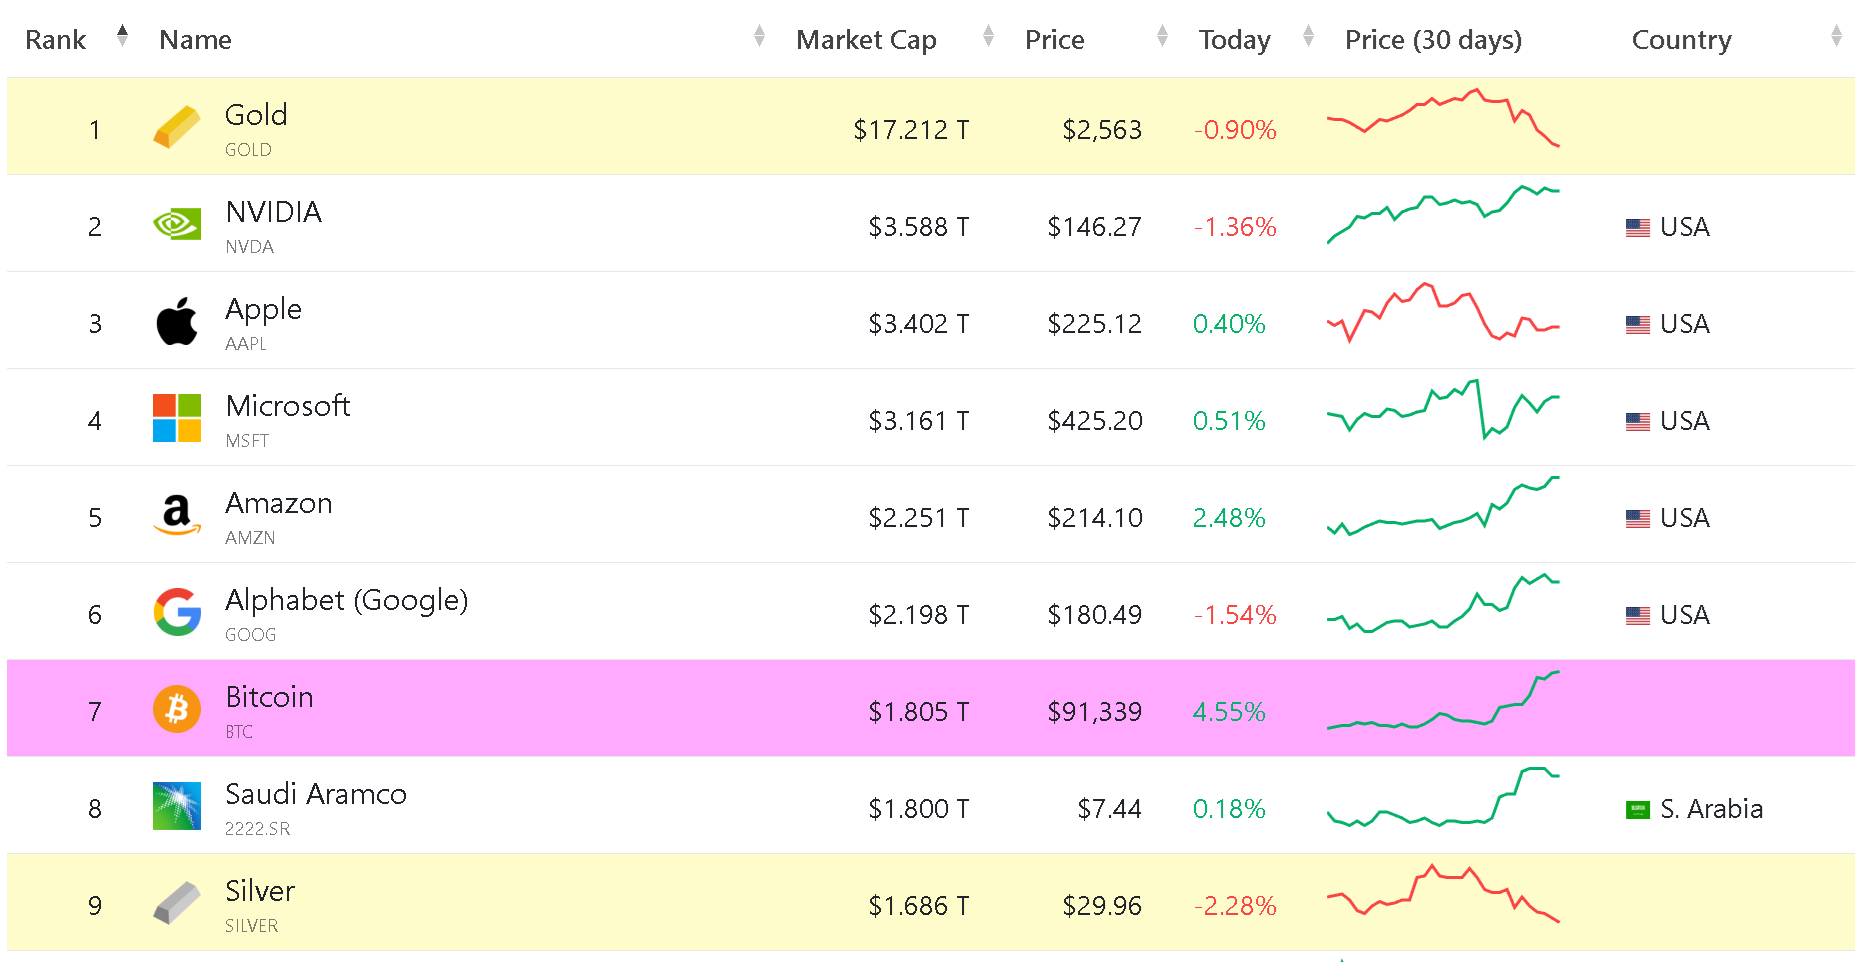Click the Price (30 days) header
Screen dimensions: 1862x962
1433,40
